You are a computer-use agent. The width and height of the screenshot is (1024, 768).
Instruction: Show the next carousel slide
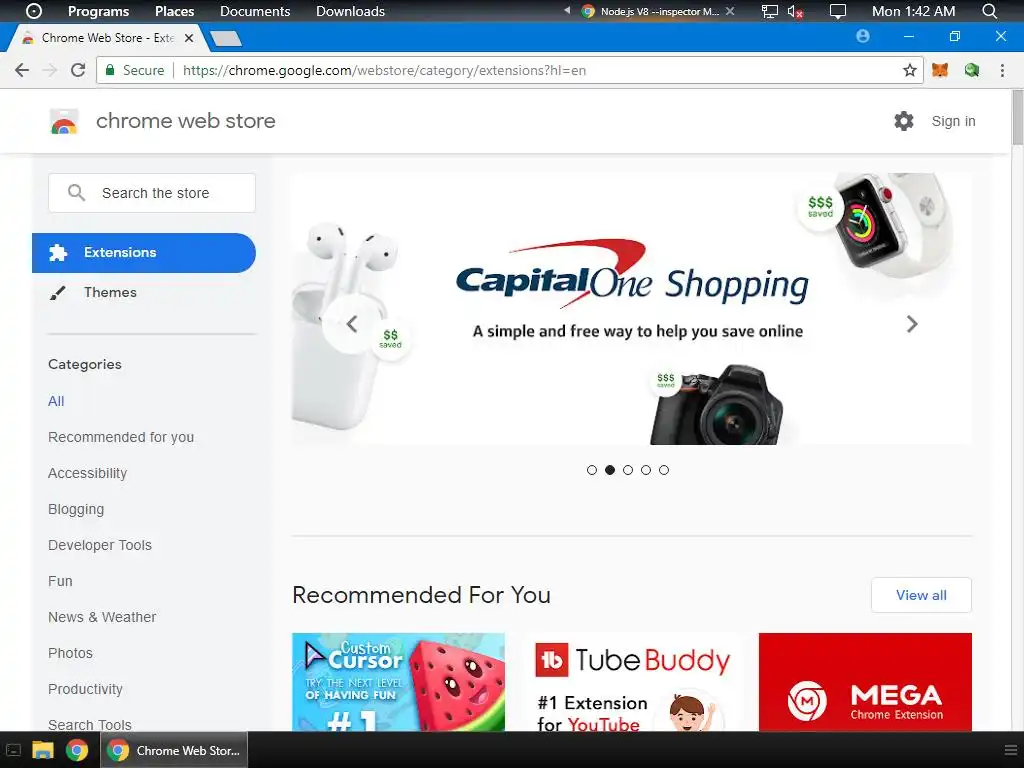click(x=912, y=324)
